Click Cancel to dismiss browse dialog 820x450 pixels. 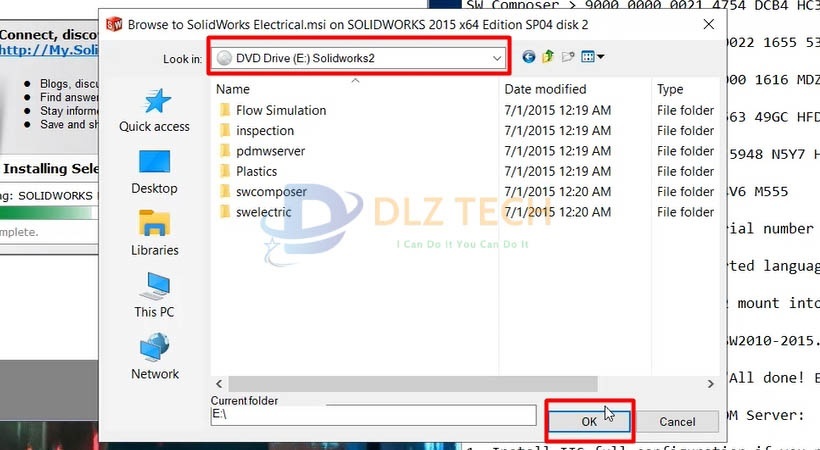coord(677,422)
